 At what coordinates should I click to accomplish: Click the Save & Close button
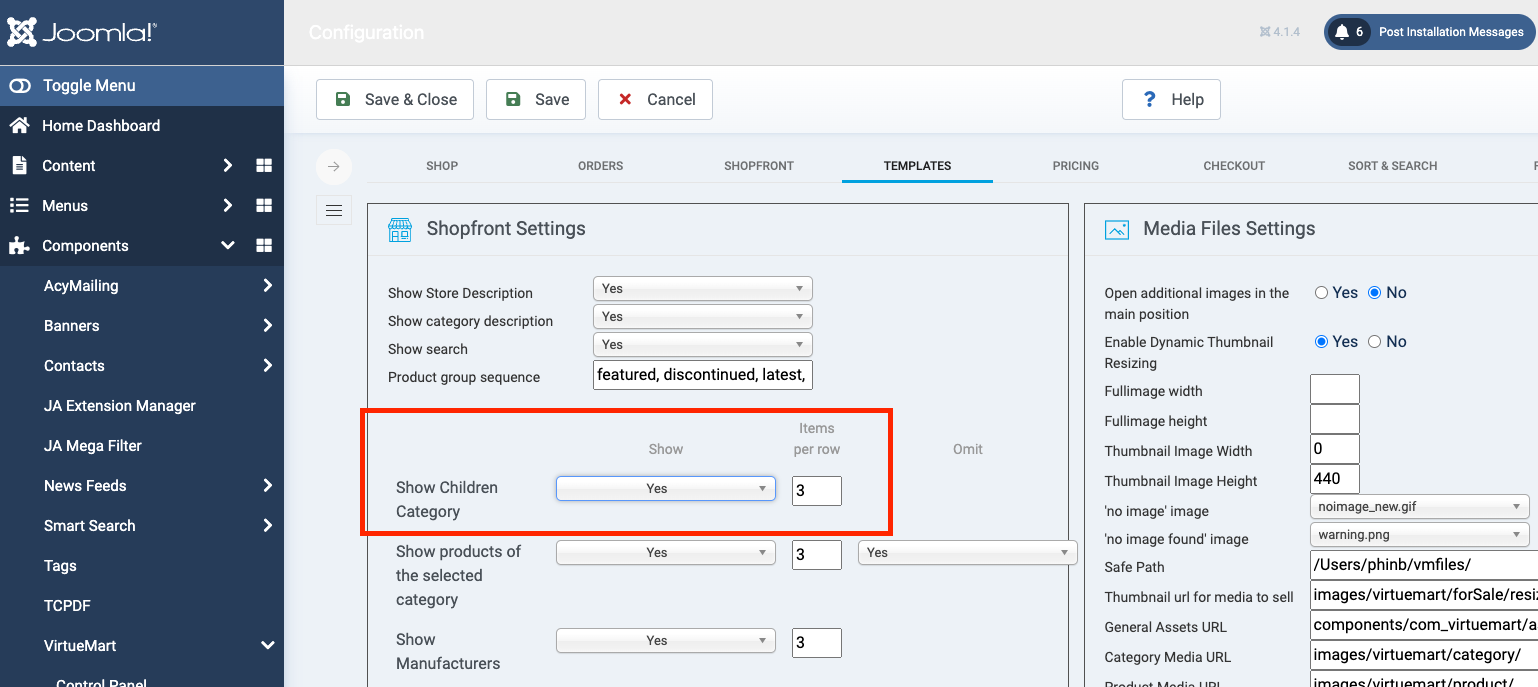pos(395,100)
